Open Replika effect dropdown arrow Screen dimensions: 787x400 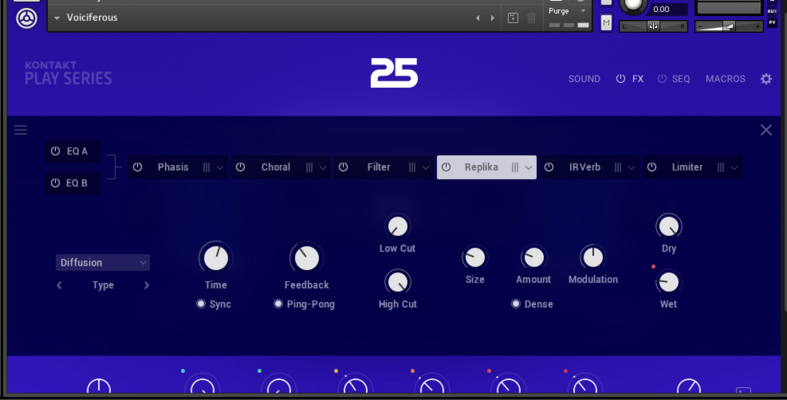(529, 168)
